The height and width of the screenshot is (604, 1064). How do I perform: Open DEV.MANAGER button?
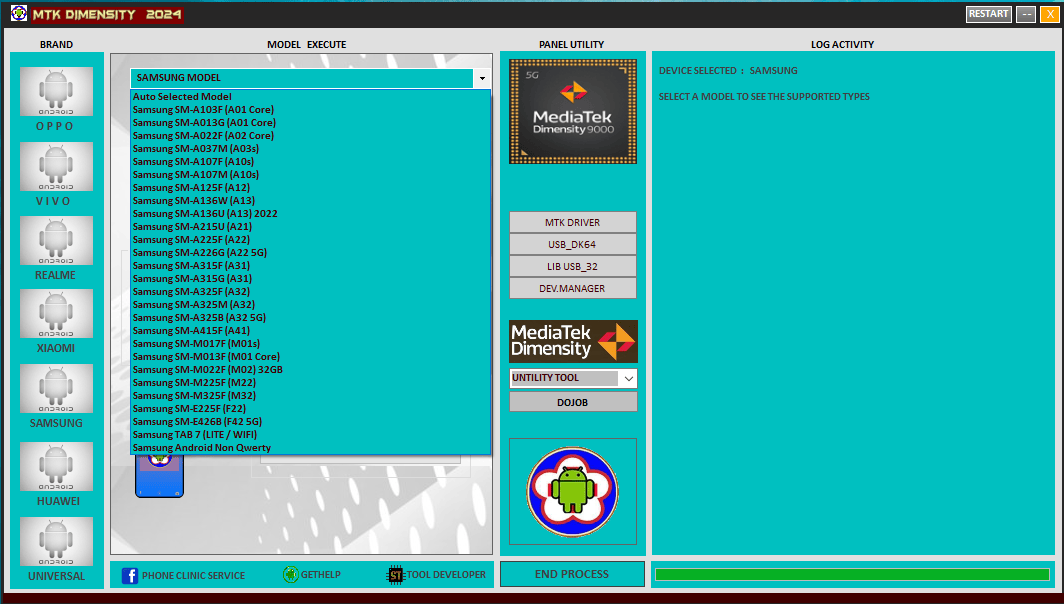pos(573,288)
